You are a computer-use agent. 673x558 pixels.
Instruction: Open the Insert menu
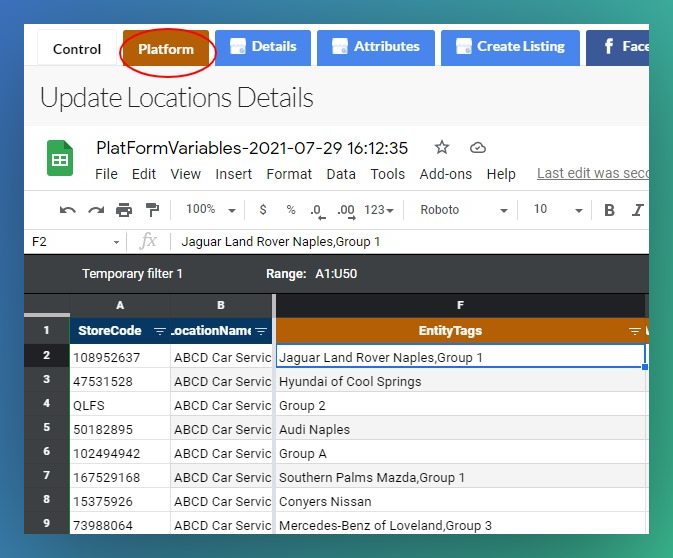click(x=233, y=174)
